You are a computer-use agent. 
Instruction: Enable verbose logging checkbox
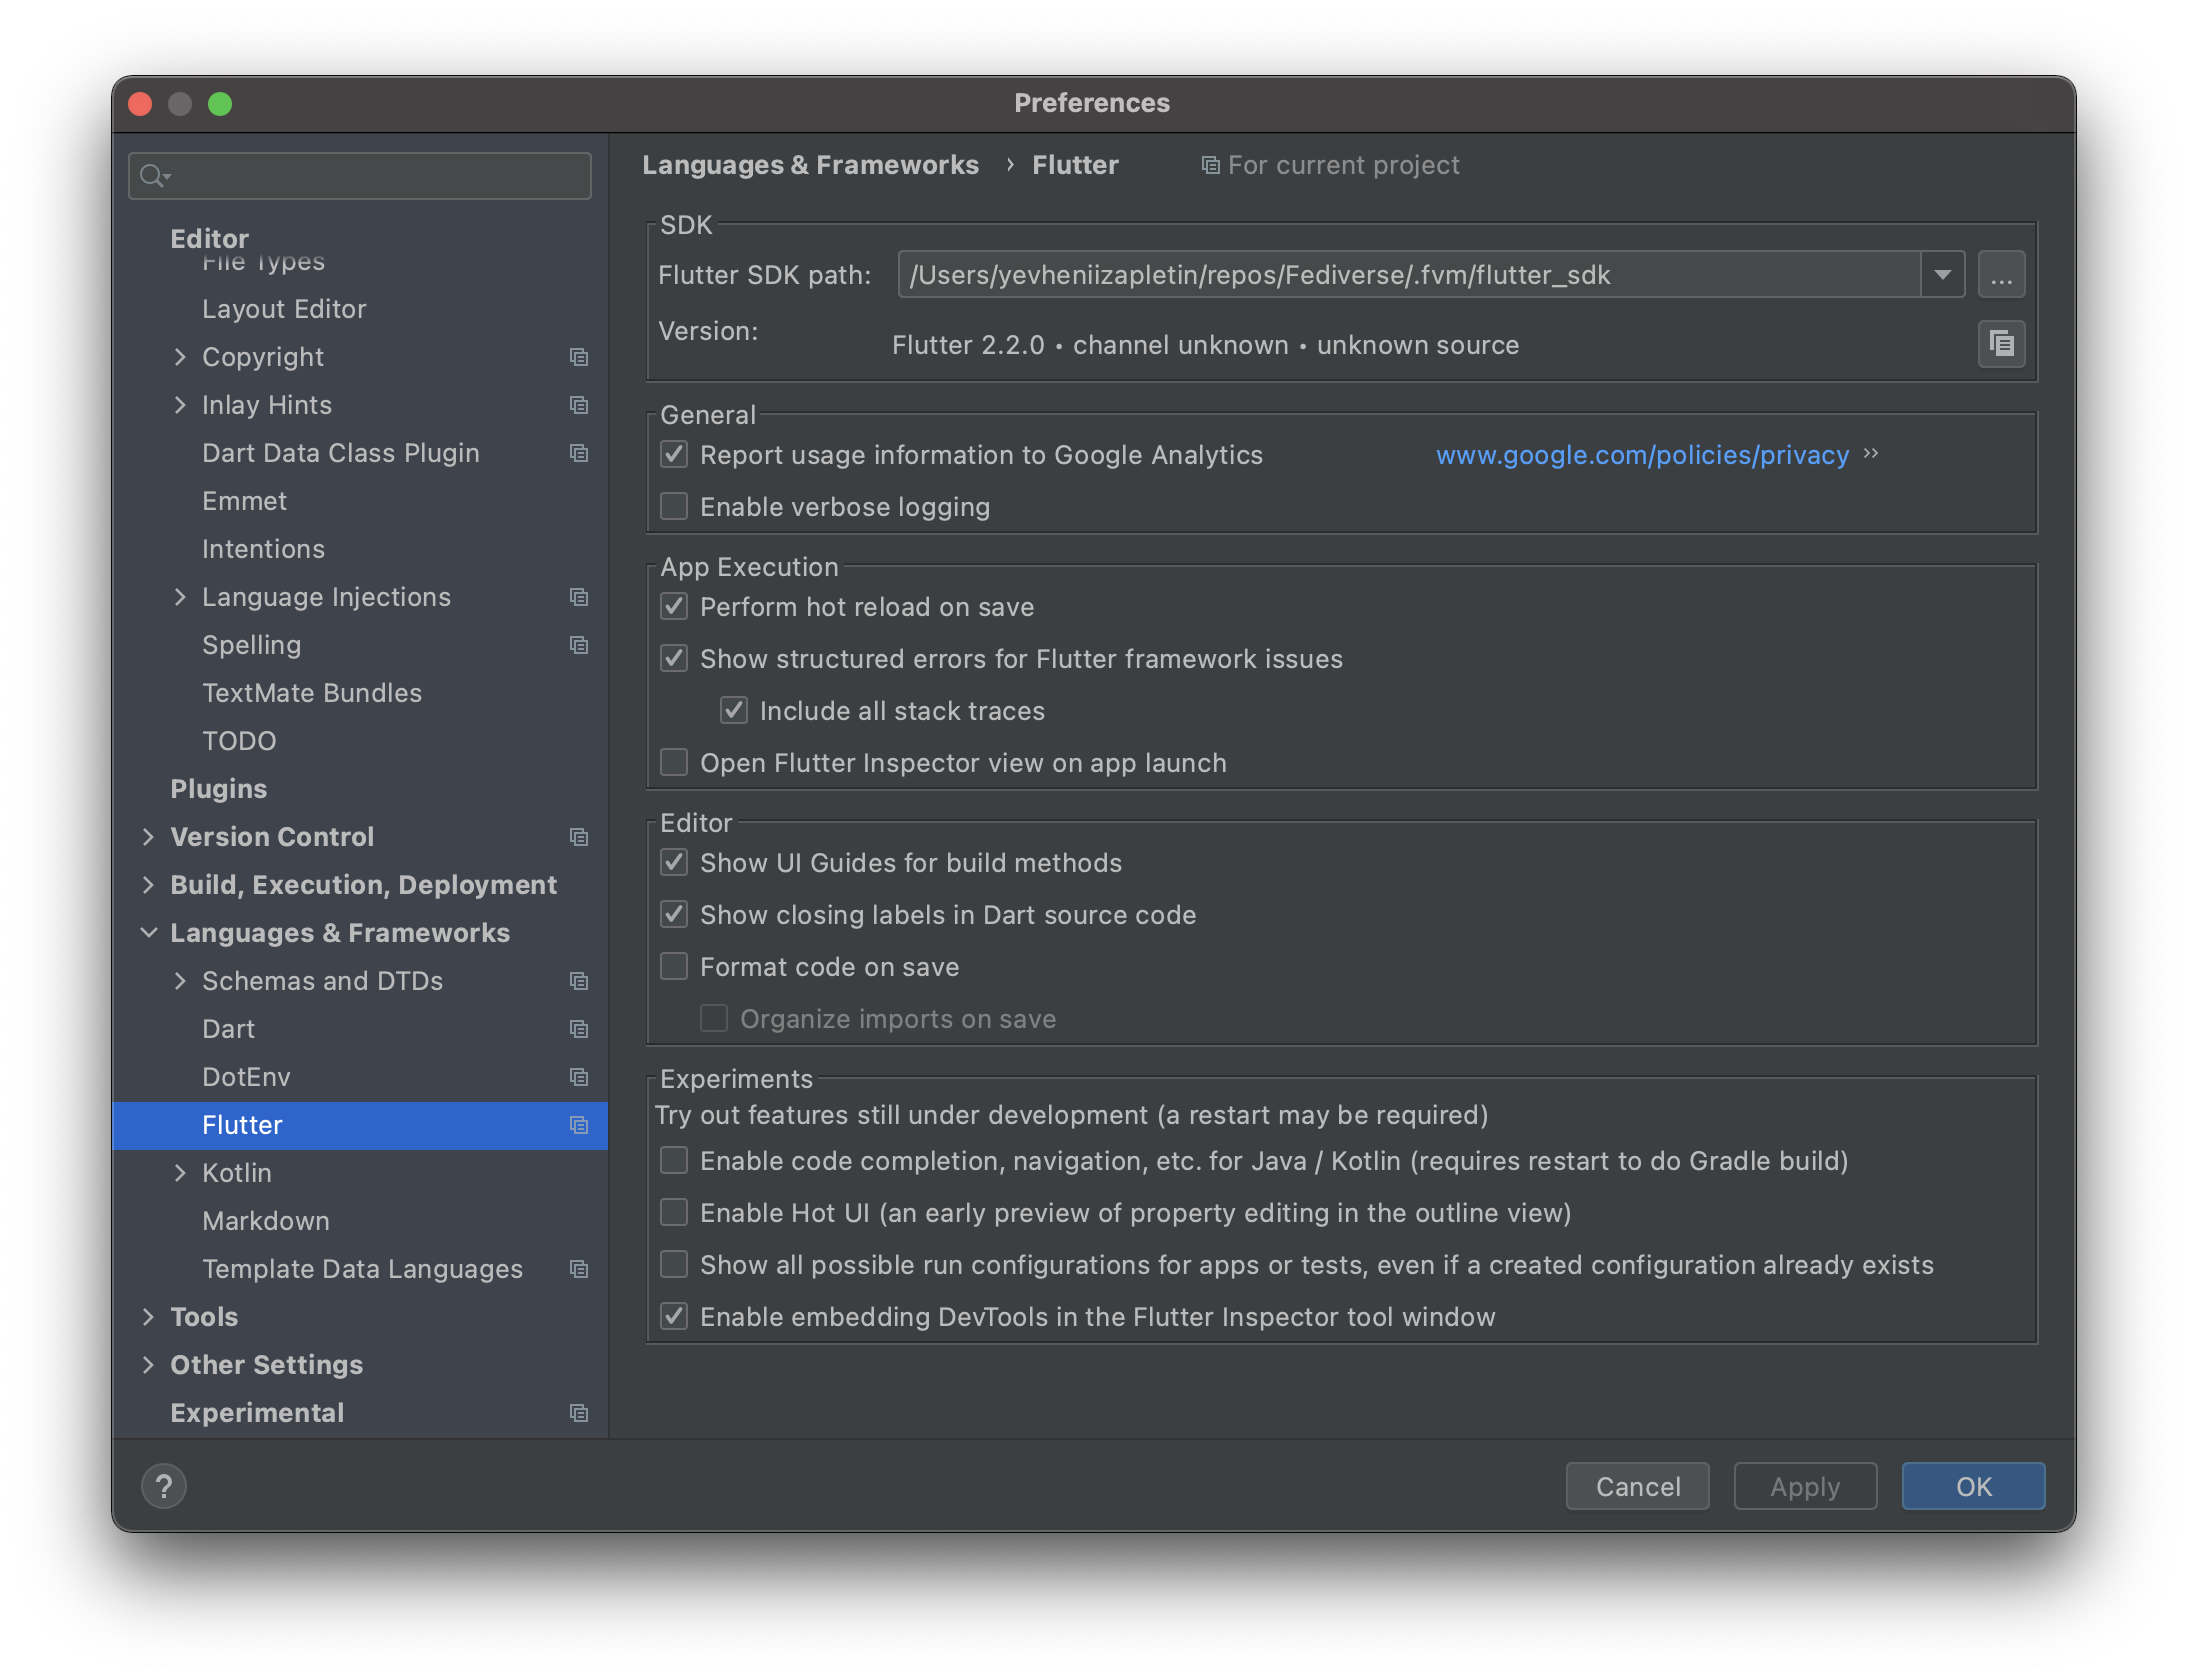[674, 507]
